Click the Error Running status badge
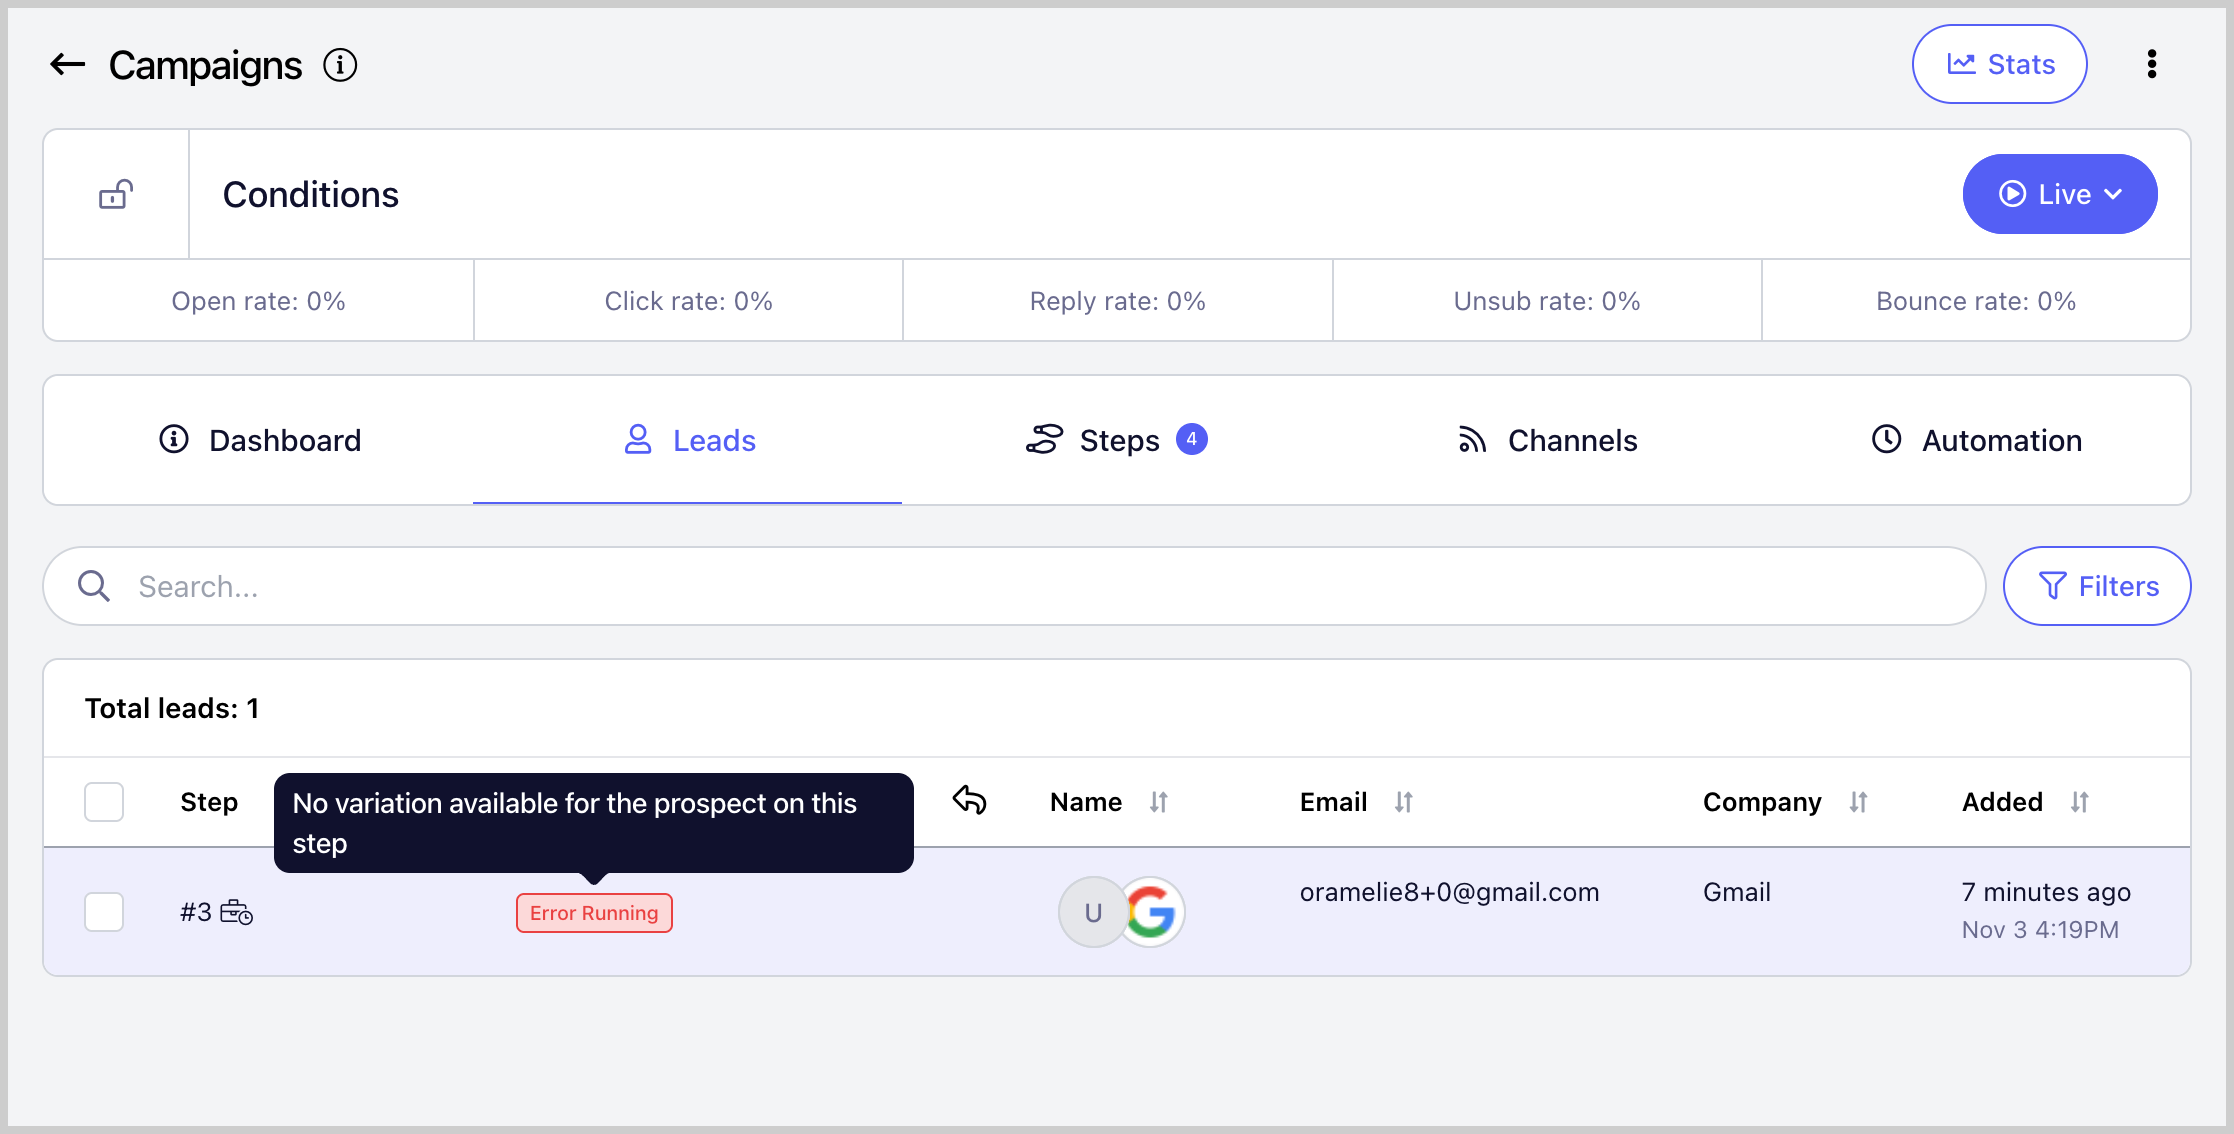The image size is (2234, 1134). coord(594,913)
